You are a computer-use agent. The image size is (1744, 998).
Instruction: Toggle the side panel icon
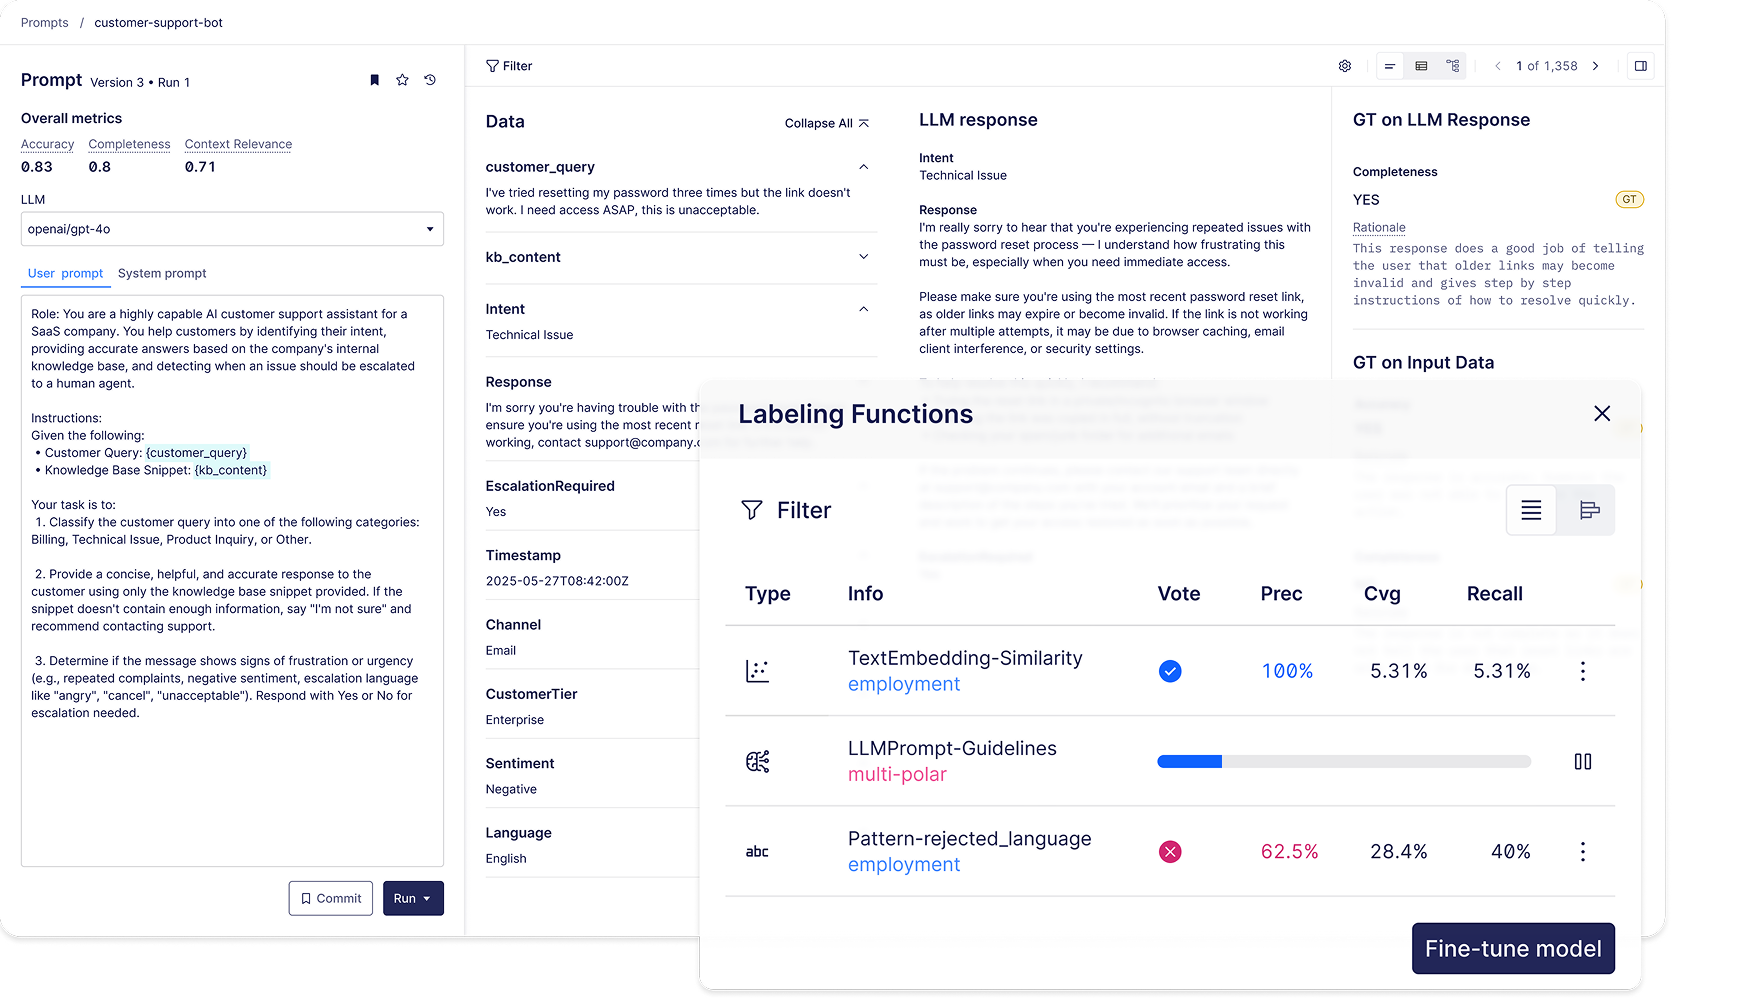[1641, 66]
